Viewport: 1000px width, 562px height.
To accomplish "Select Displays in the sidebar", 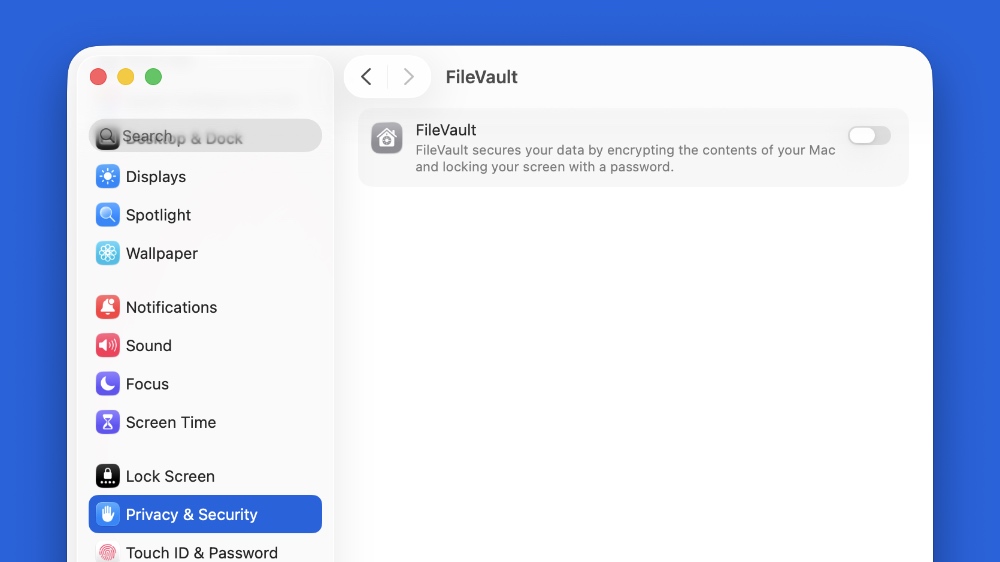I will point(156,177).
